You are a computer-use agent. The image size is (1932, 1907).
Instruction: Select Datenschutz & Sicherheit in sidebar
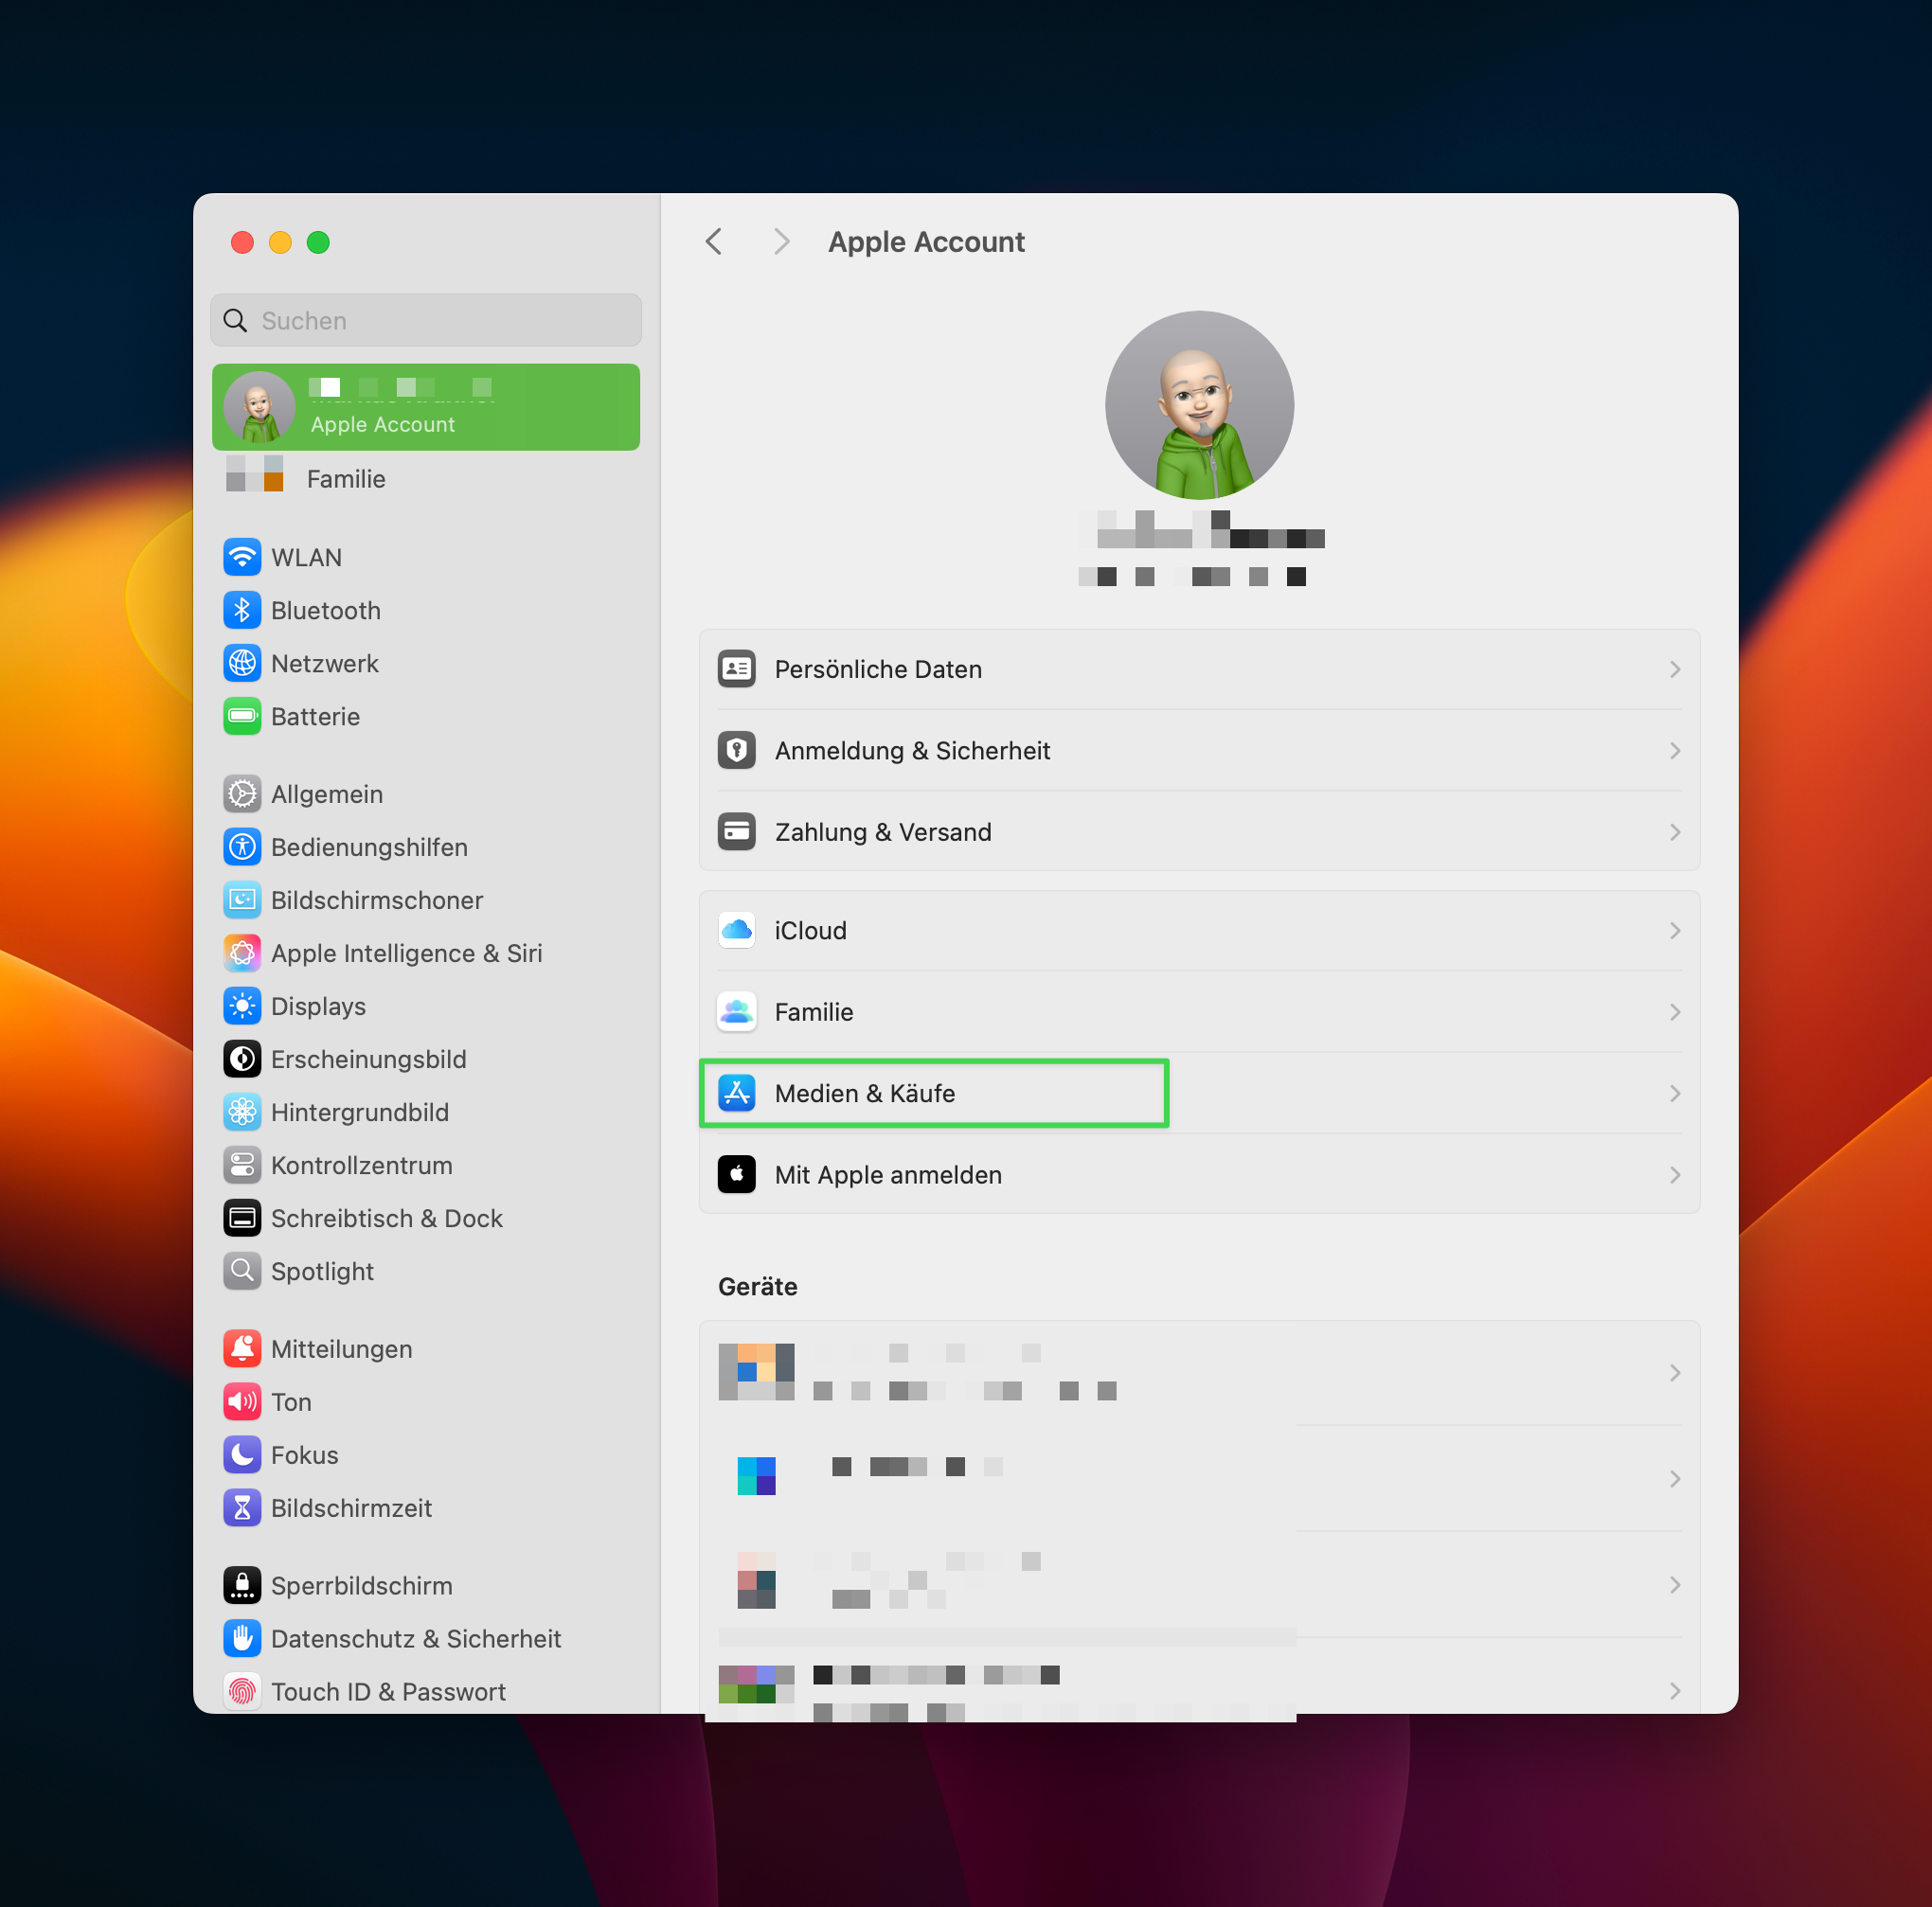415,1638
